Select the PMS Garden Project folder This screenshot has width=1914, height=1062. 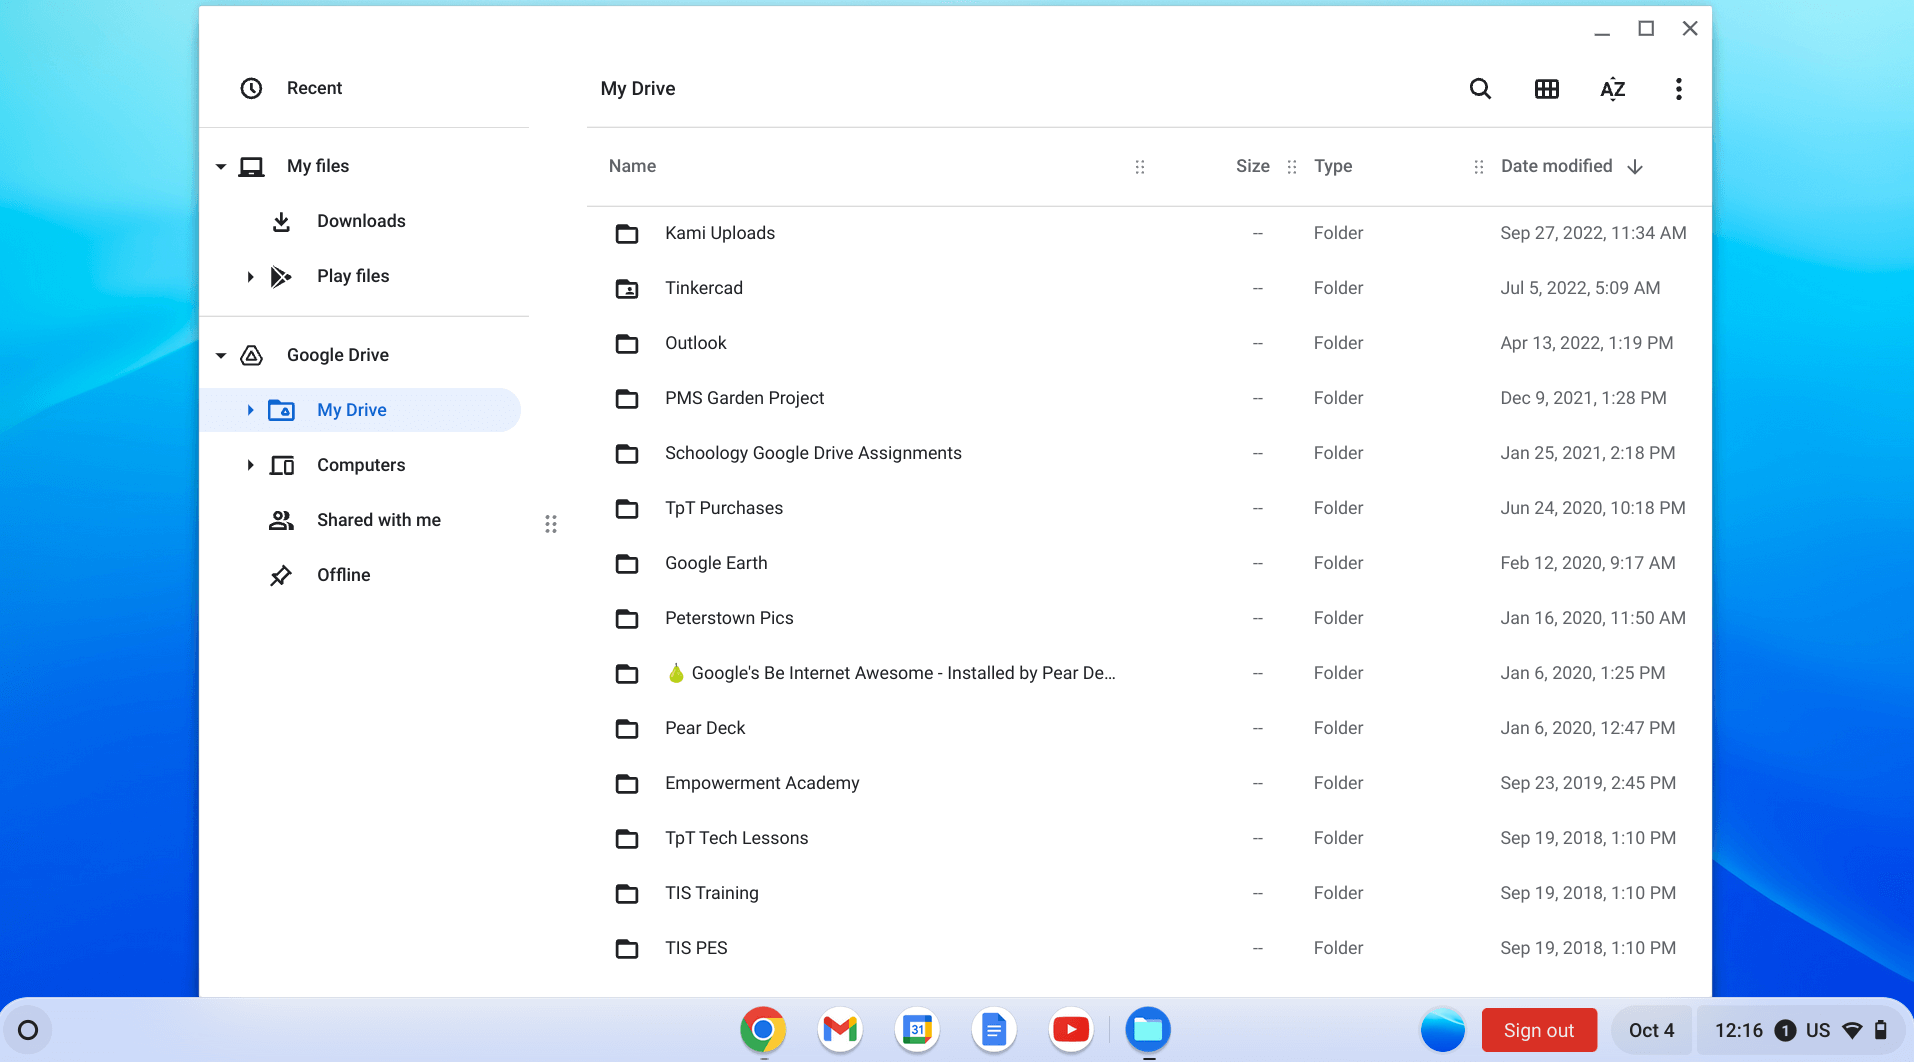tap(1149, 398)
